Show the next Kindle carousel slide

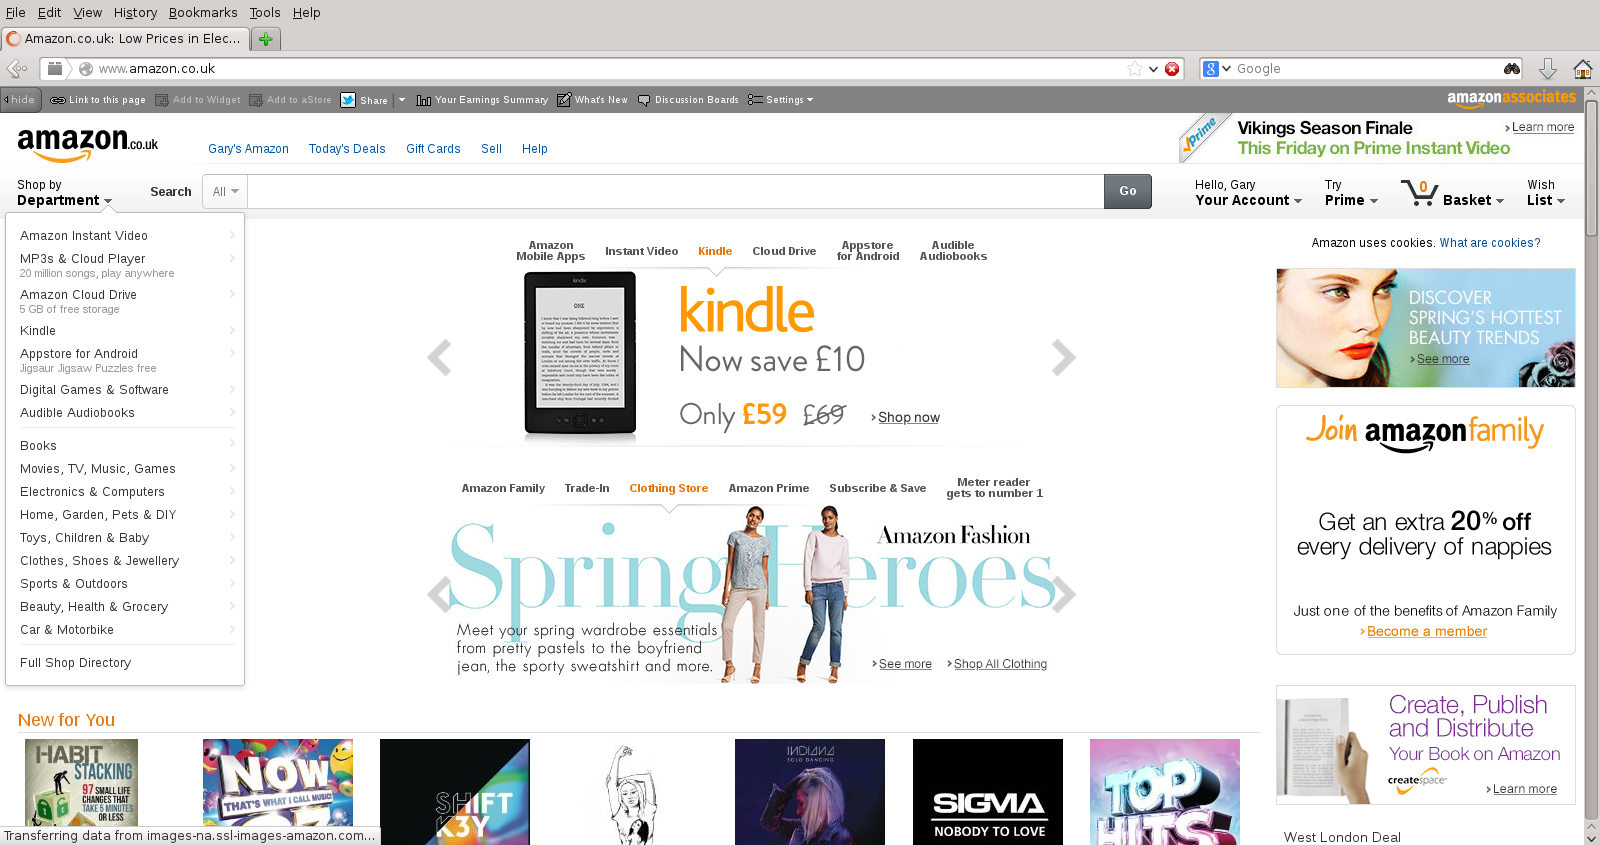point(1064,357)
